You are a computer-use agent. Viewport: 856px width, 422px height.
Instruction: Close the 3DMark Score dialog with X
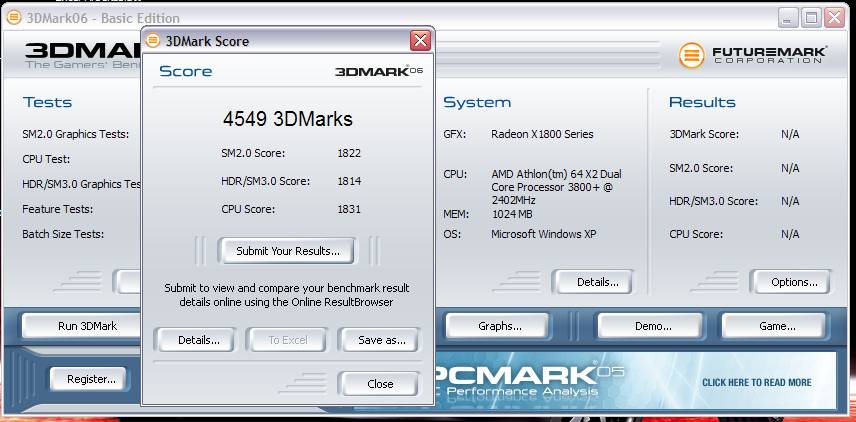[420, 40]
